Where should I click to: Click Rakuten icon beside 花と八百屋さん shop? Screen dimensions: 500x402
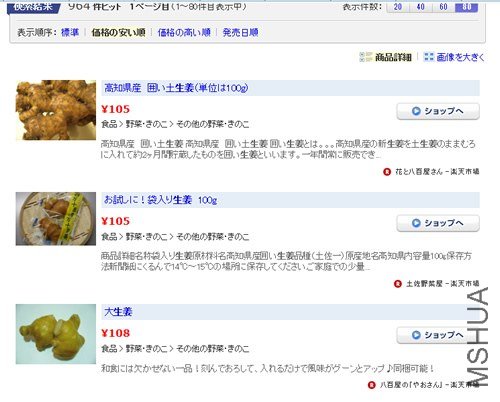(387, 172)
